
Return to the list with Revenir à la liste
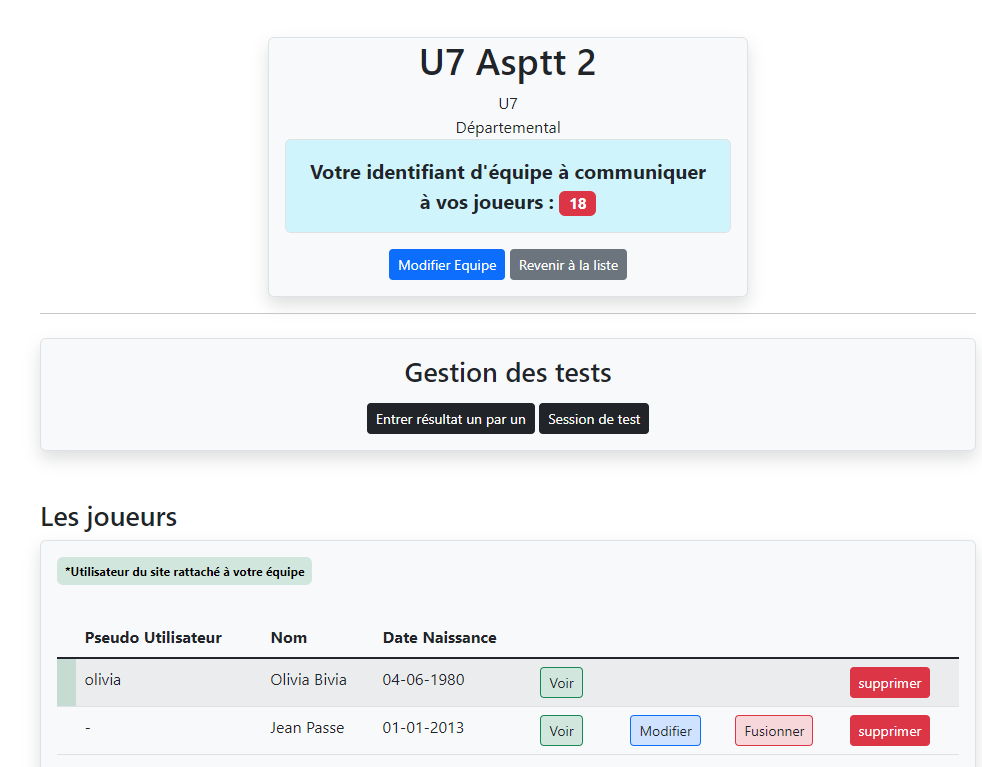point(568,265)
